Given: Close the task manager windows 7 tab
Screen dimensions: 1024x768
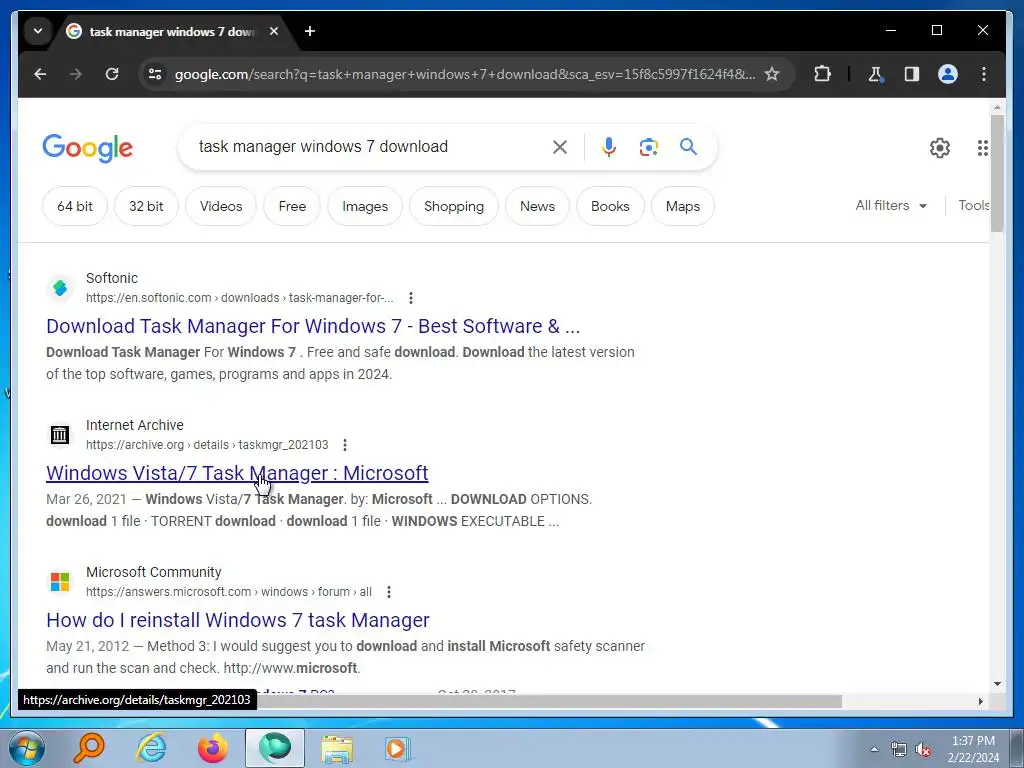Looking at the screenshot, I should (274, 31).
